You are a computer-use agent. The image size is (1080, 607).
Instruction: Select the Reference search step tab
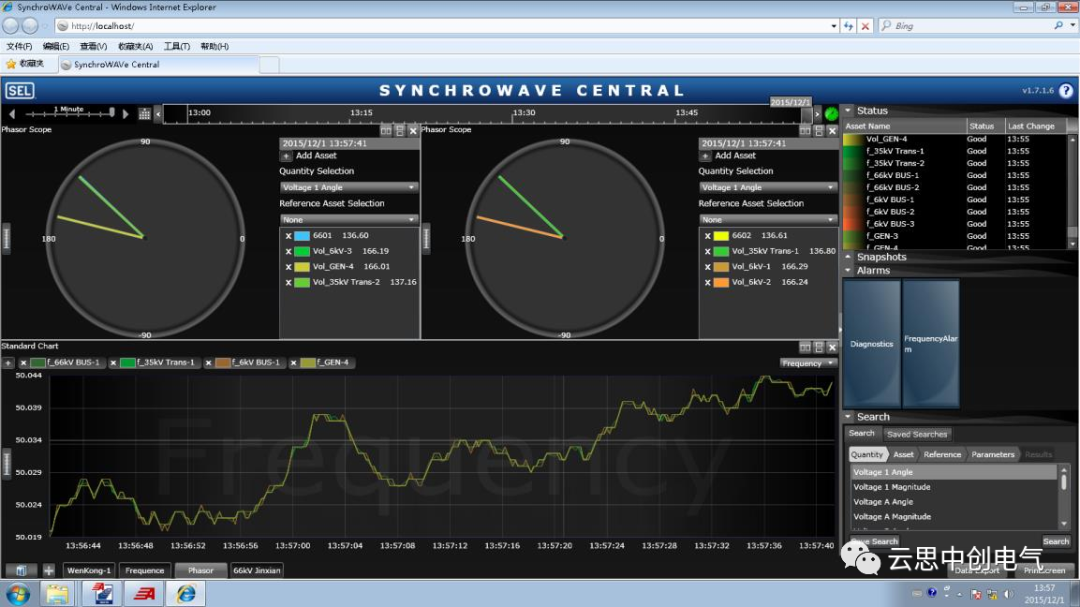pyautogui.click(x=942, y=455)
